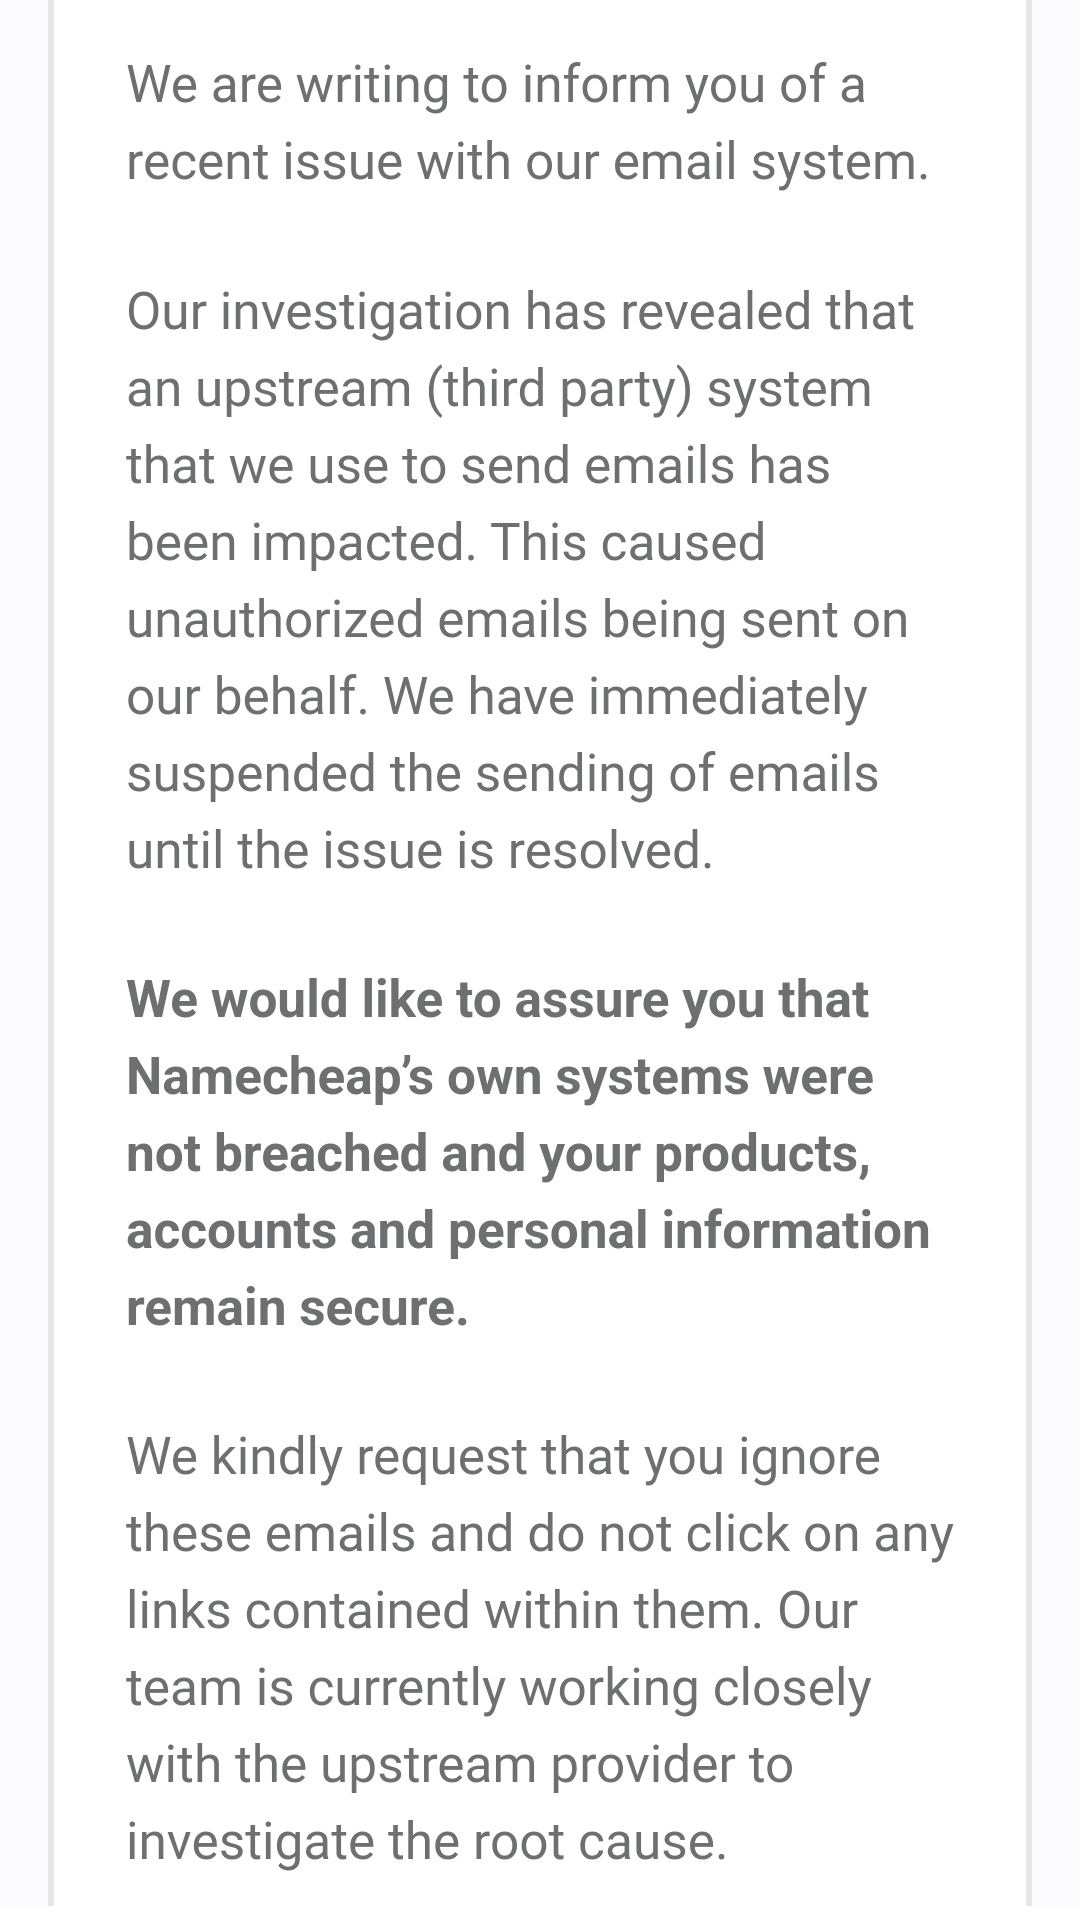This screenshot has width=1080, height=1906.
Task: Click the line 'that we use to send emails has'
Action: [478, 466]
